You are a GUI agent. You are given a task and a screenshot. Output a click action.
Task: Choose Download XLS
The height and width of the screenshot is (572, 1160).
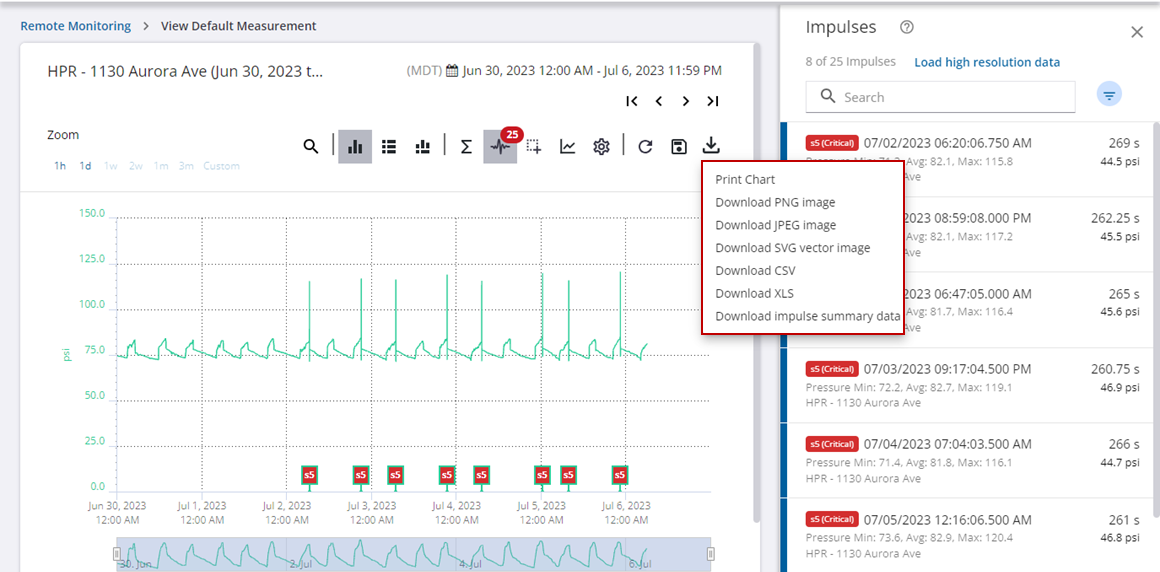[x=755, y=294]
